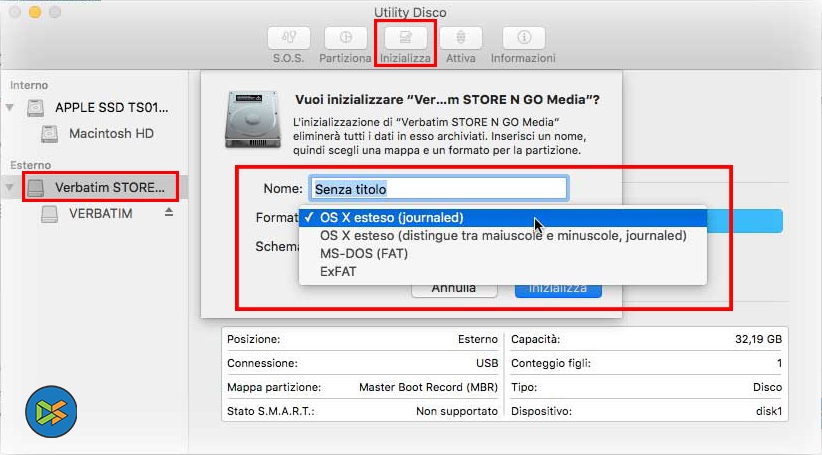Choose OS X esteso (journaled) format
The image size is (822, 455).
pos(391,217)
